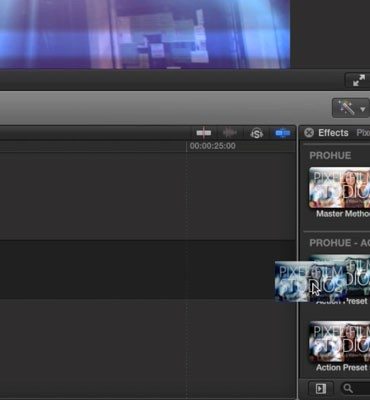
Task: Select the bottom Action Preset thumbnail
Action: 339,342
